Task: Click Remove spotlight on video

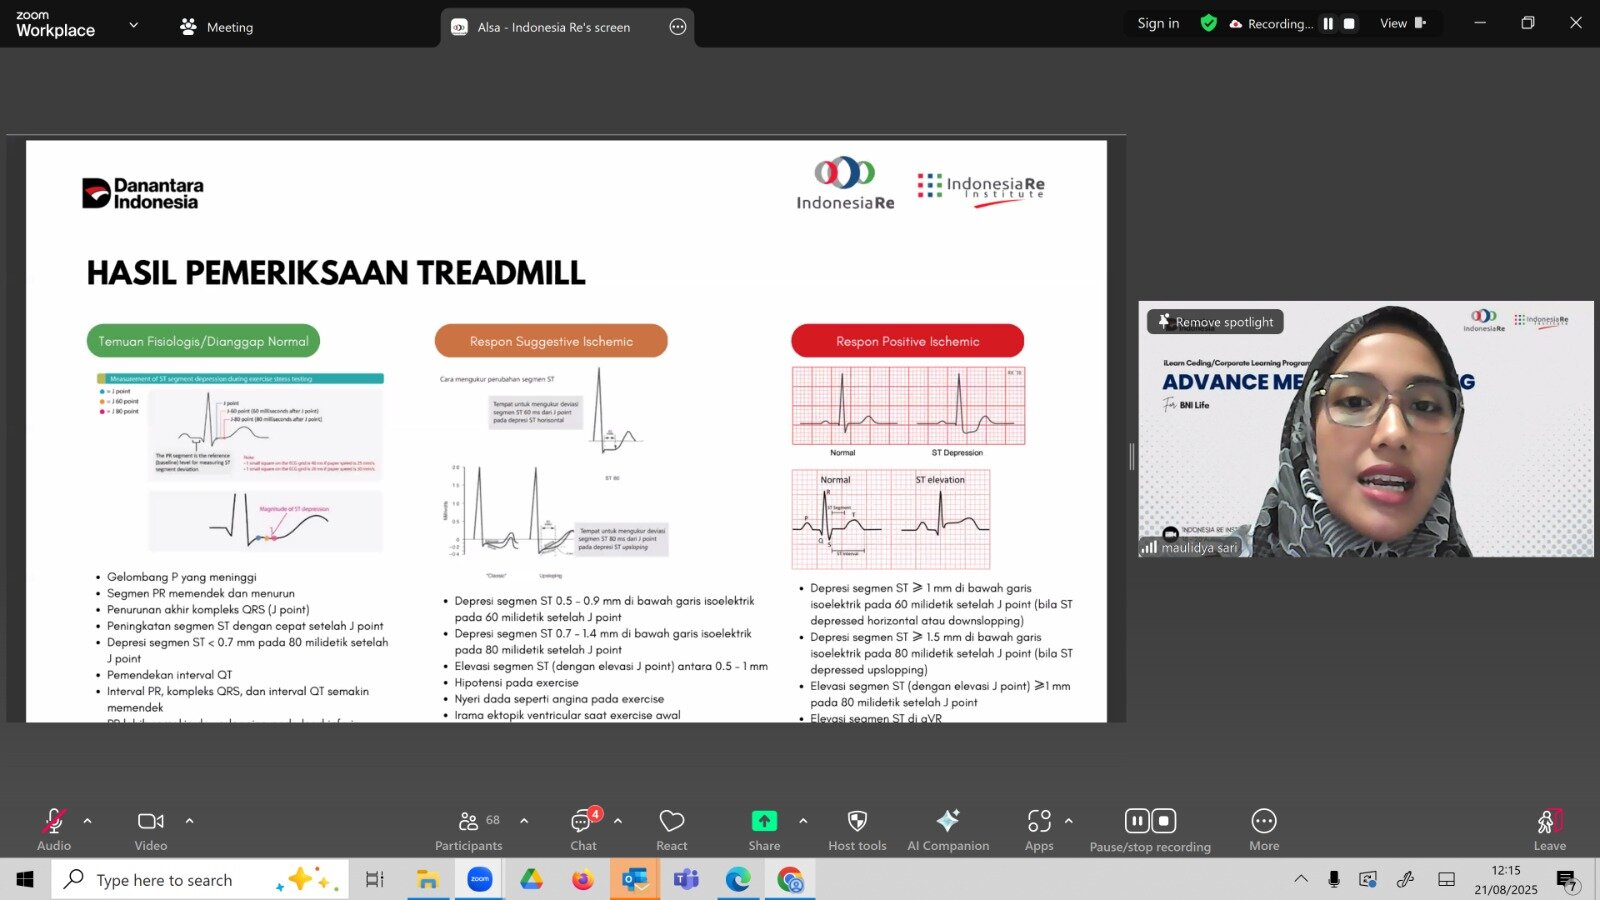Action: coord(1215,322)
